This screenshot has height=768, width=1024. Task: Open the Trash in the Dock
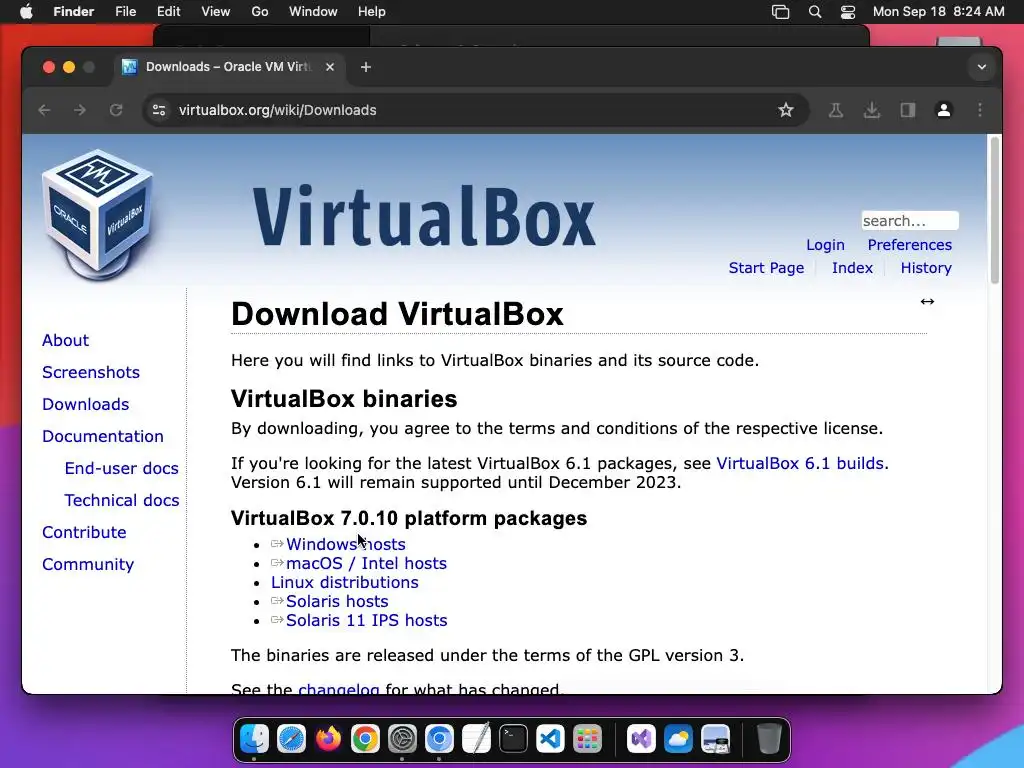coord(769,739)
